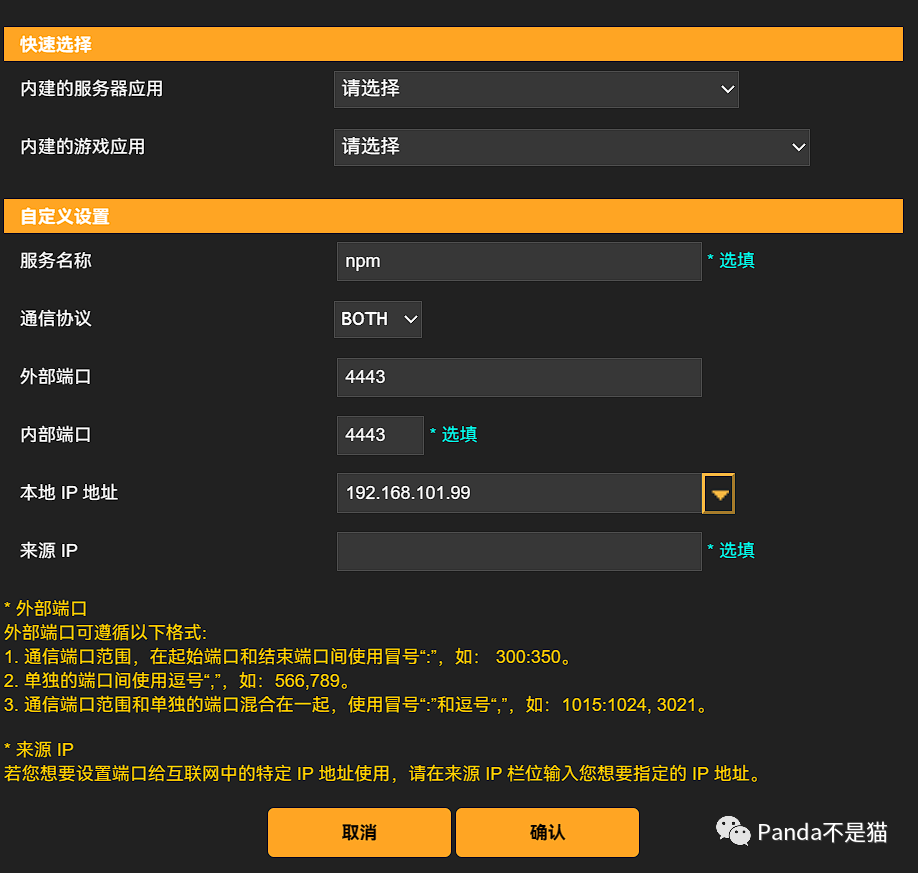This screenshot has height=873, width=918.
Task: Click the empty 来源 IP input field
Action: [x=518, y=551]
